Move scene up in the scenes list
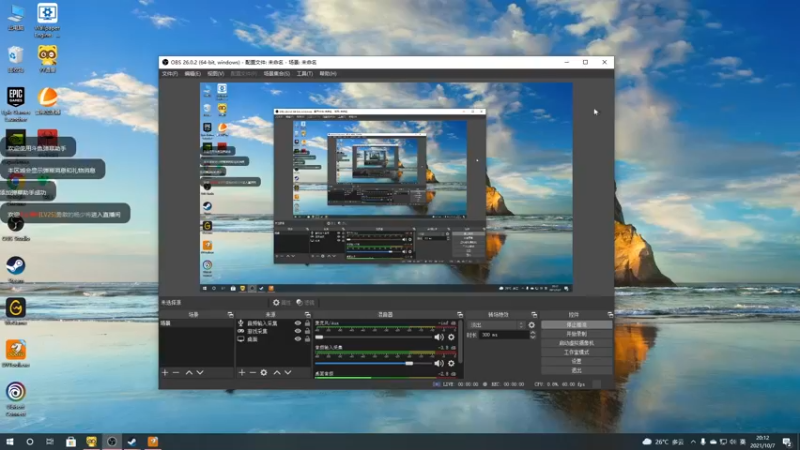800x450 pixels. tap(189, 373)
